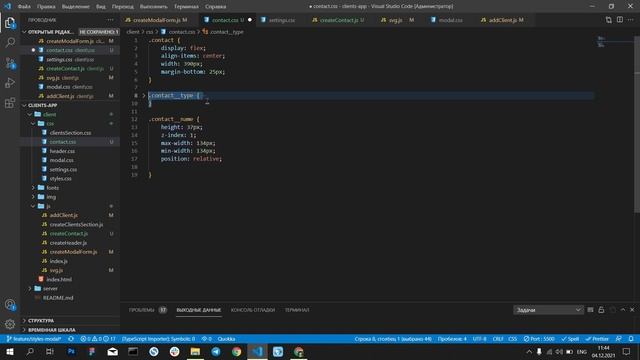This screenshot has height=360, width=640.
Task: Open Google Chrome from the taskbar
Action: coord(236,351)
